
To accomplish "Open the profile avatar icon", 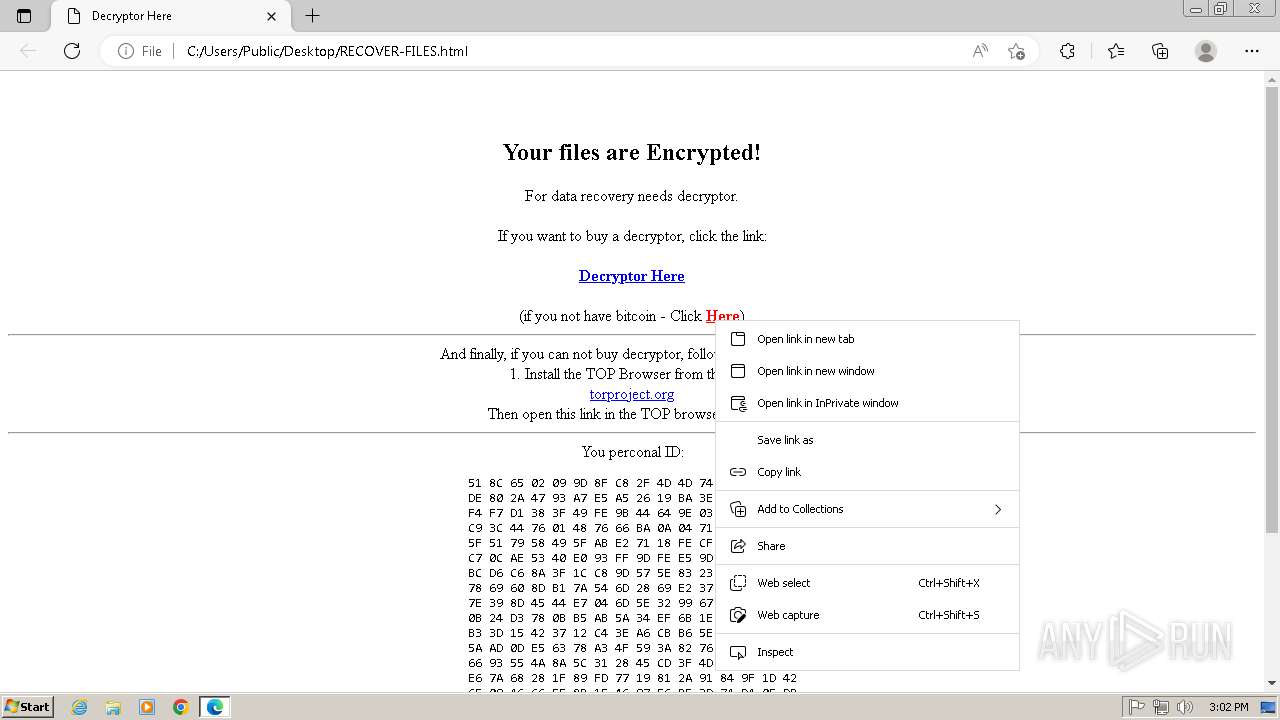I will point(1206,51).
